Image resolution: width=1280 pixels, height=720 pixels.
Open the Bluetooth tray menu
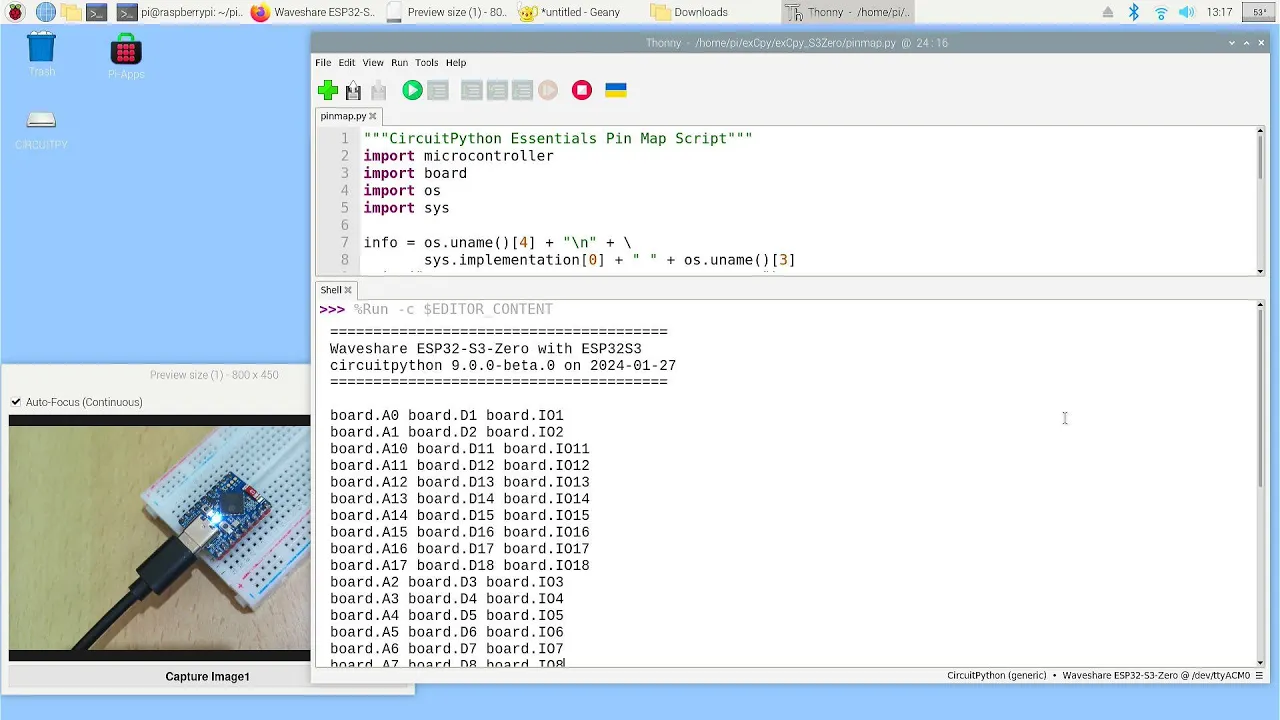point(1134,12)
